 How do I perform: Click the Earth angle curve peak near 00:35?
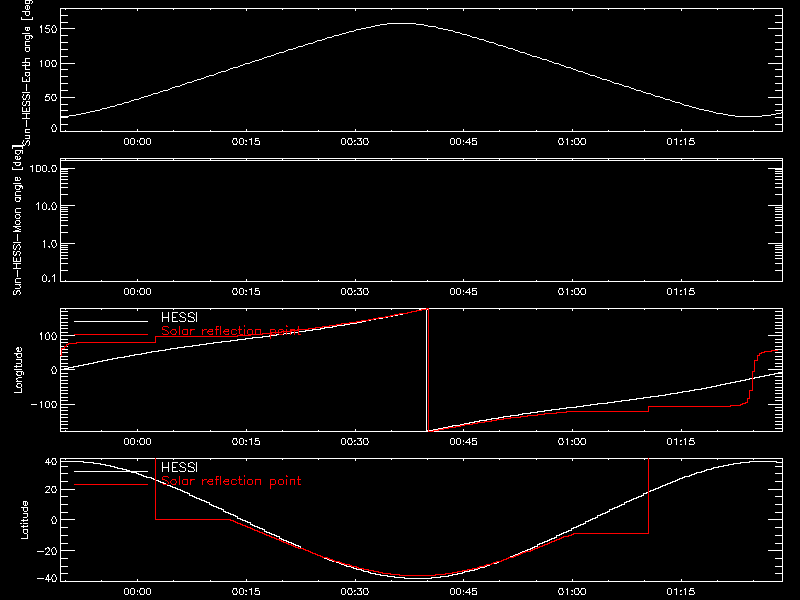click(x=403, y=23)
